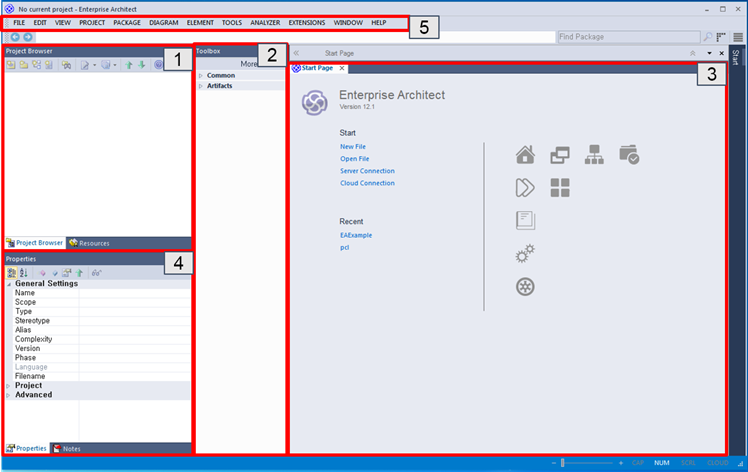This screenshot has width=748, height=472.
Task: Open the DIAGRAM menu
Action: coord(164,22)
